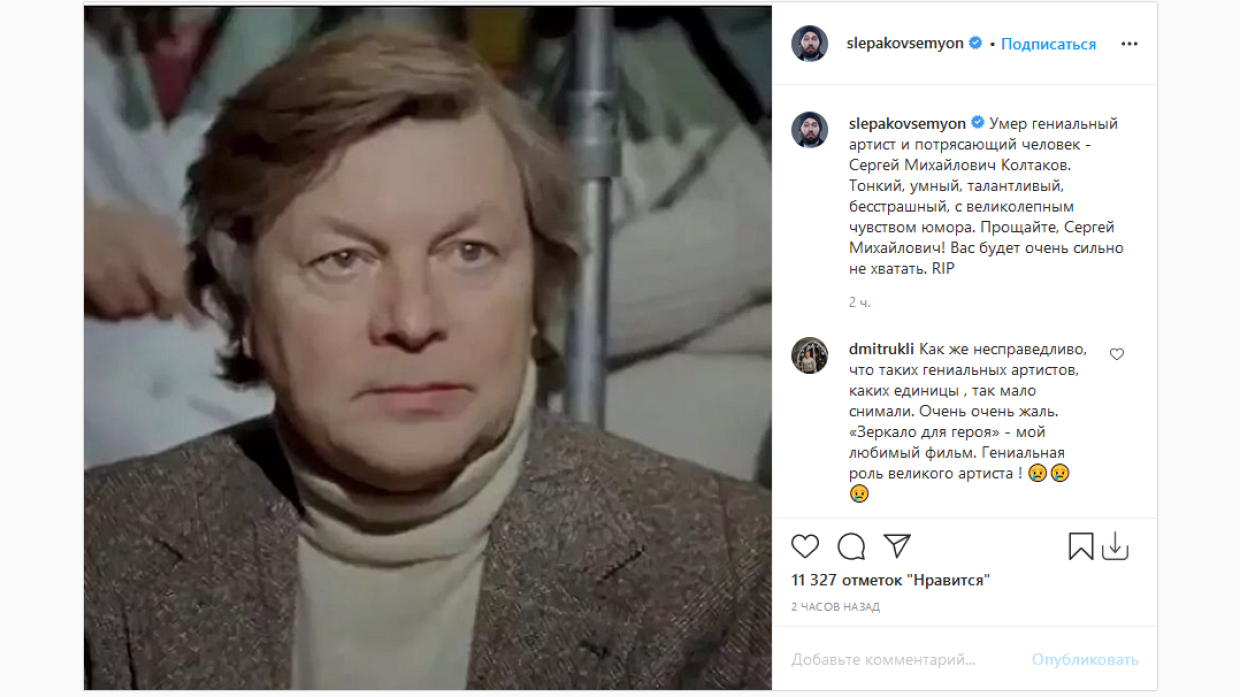Click slepakovsemyon avatar beside the caption
1240x697 pixels.
810,130
